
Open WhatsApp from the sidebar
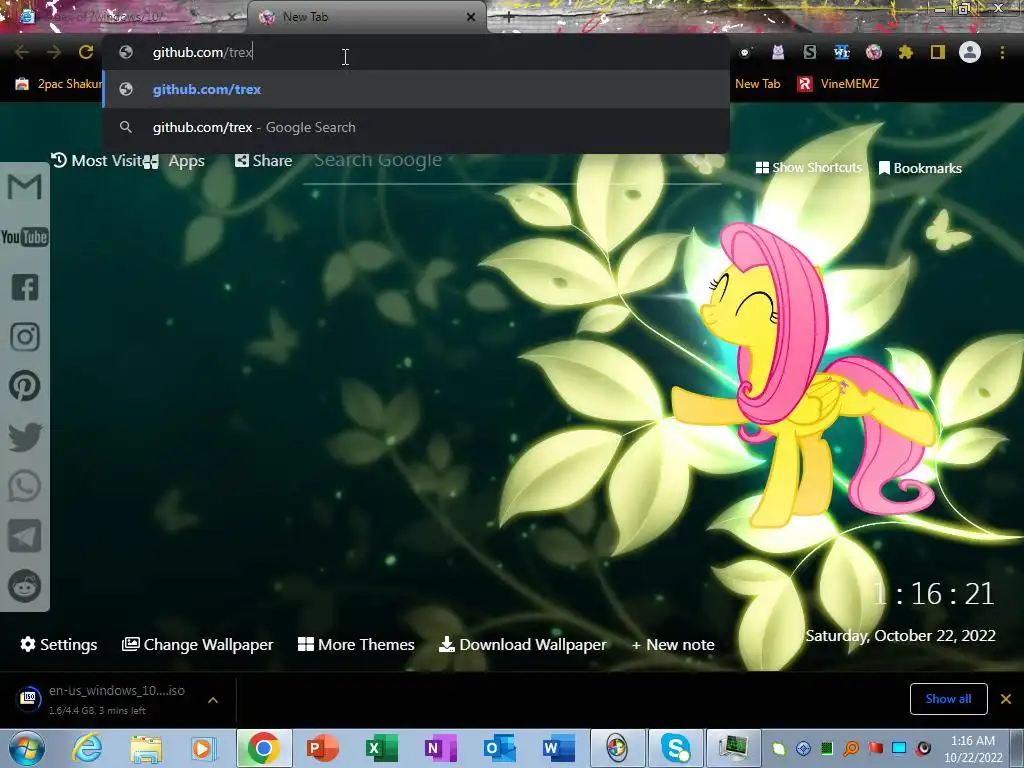pyautogui.click(x=25, y=487)
